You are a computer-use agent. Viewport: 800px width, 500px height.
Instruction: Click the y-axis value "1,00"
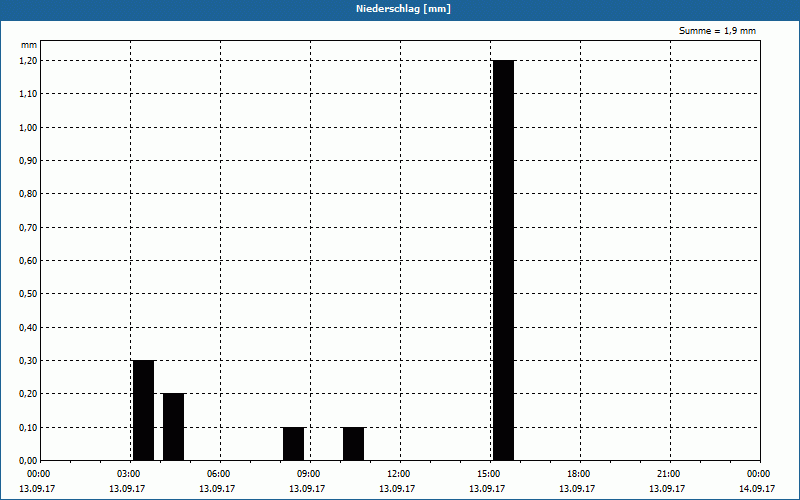tap(28, 128)
